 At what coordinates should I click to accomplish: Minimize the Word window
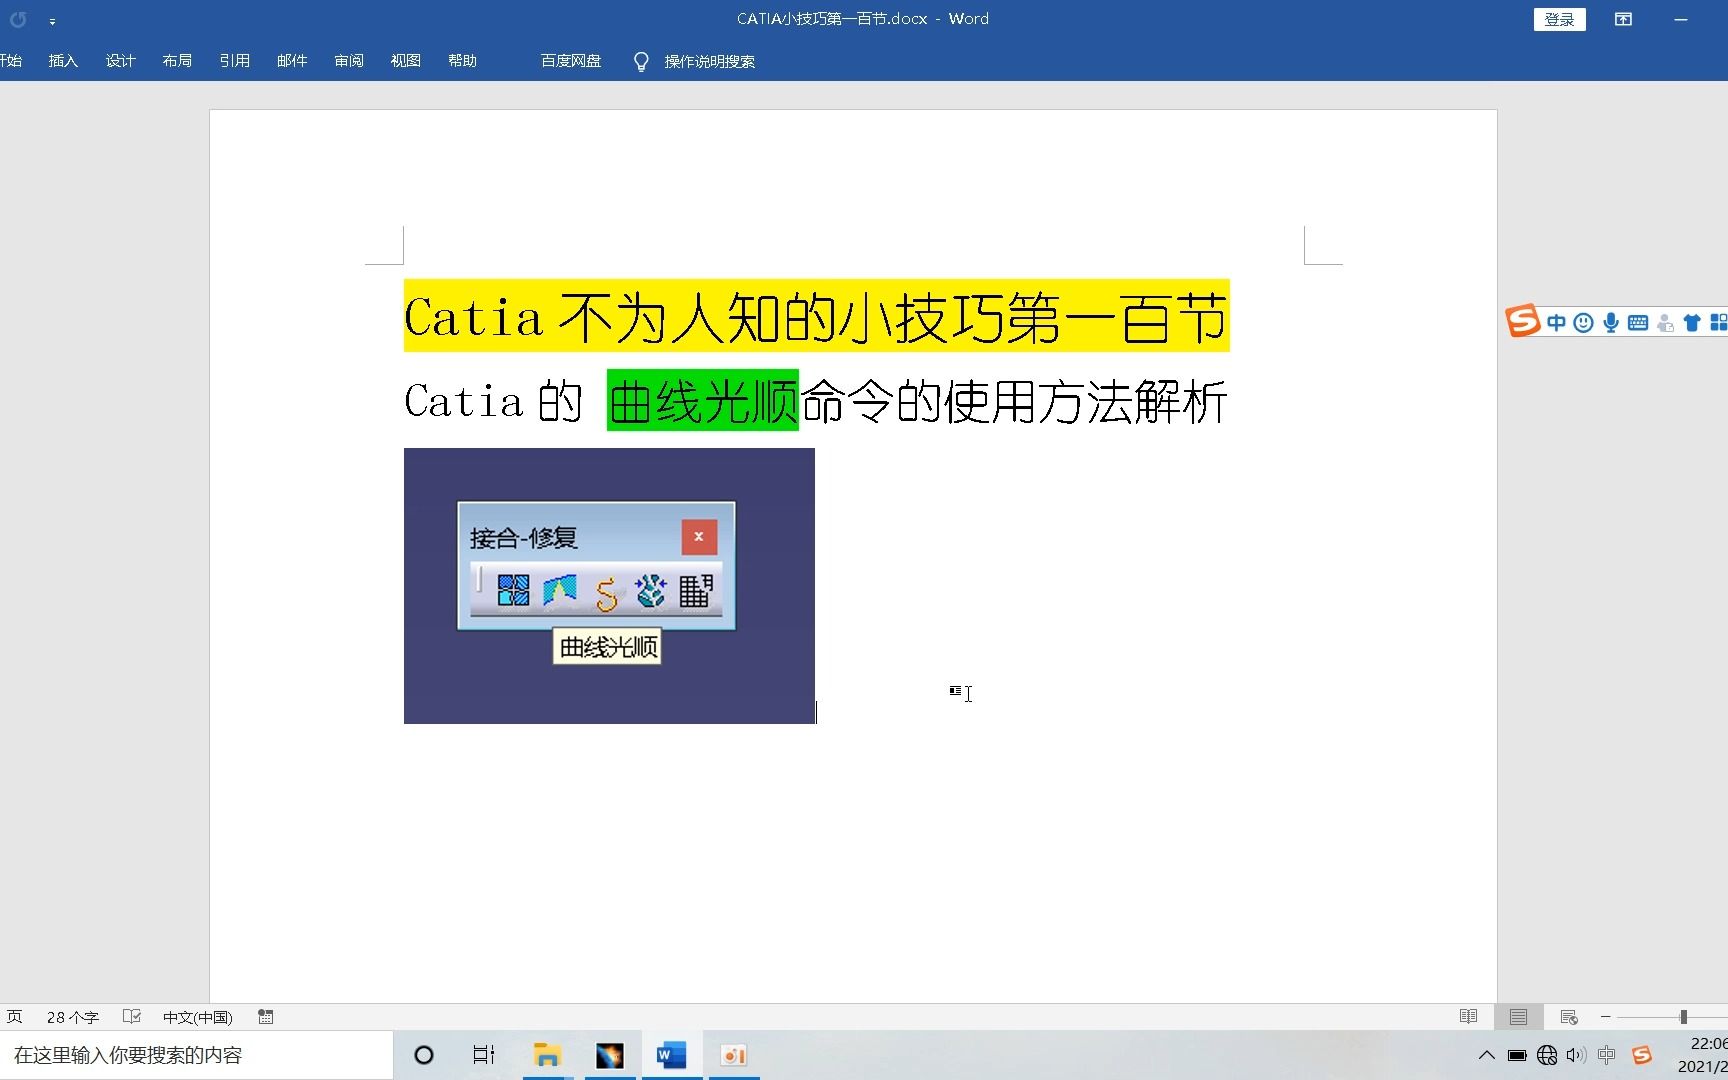(1681, 19)
